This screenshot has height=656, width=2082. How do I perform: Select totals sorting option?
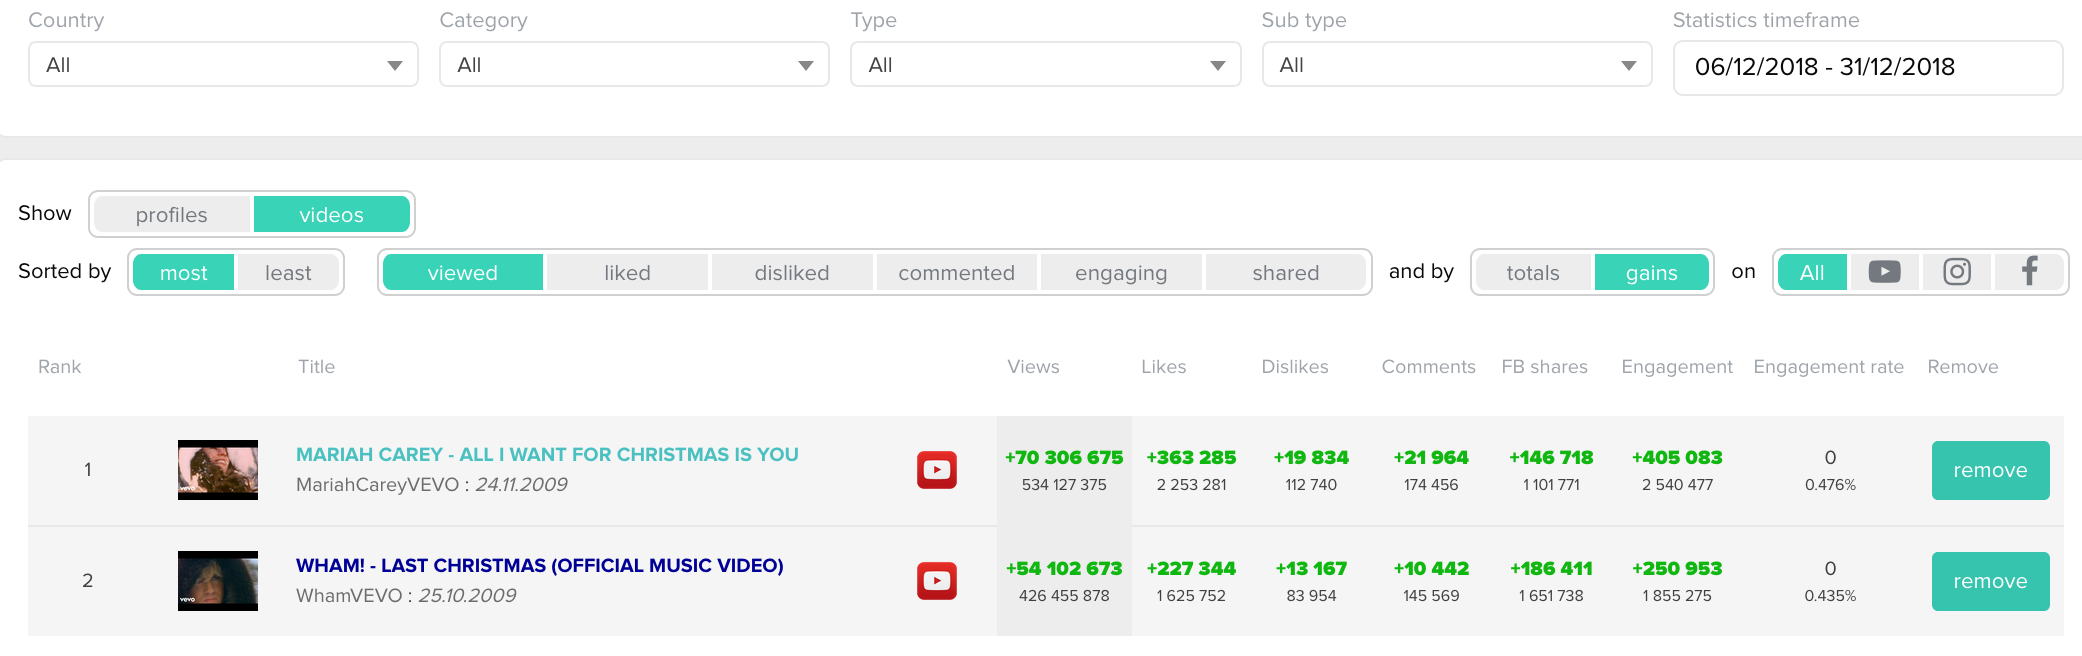tap(1533, 272)
